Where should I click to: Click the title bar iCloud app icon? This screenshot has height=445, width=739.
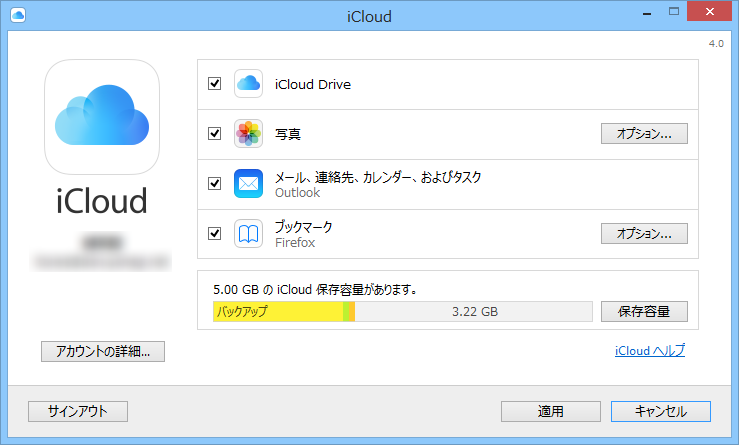pos(18,16)
